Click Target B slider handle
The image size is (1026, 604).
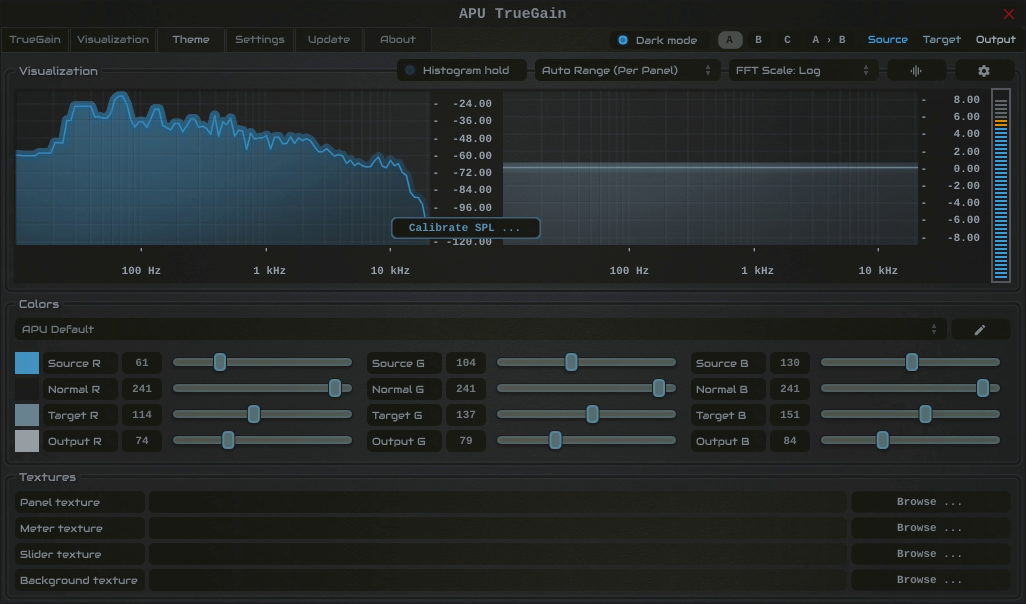925,414
